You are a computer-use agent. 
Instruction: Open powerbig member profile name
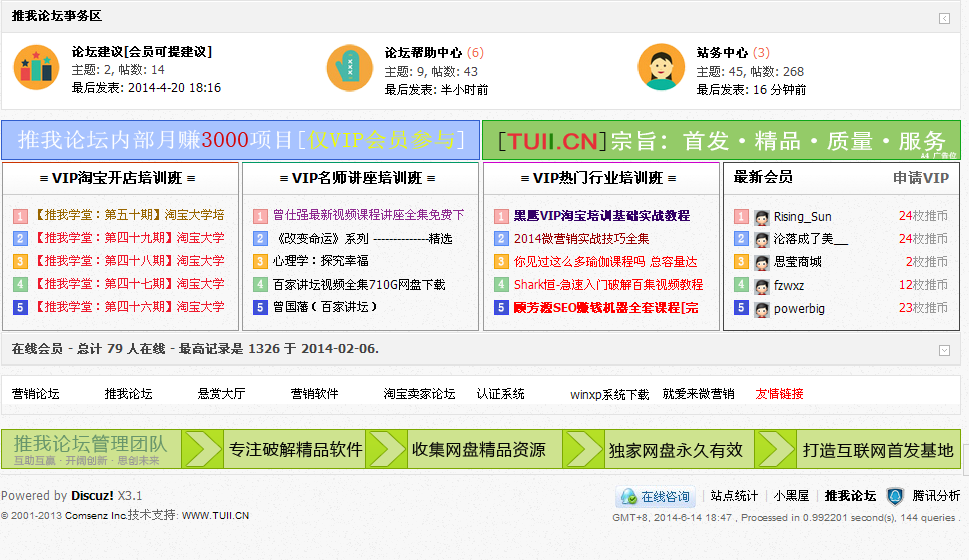click(799, 308)
